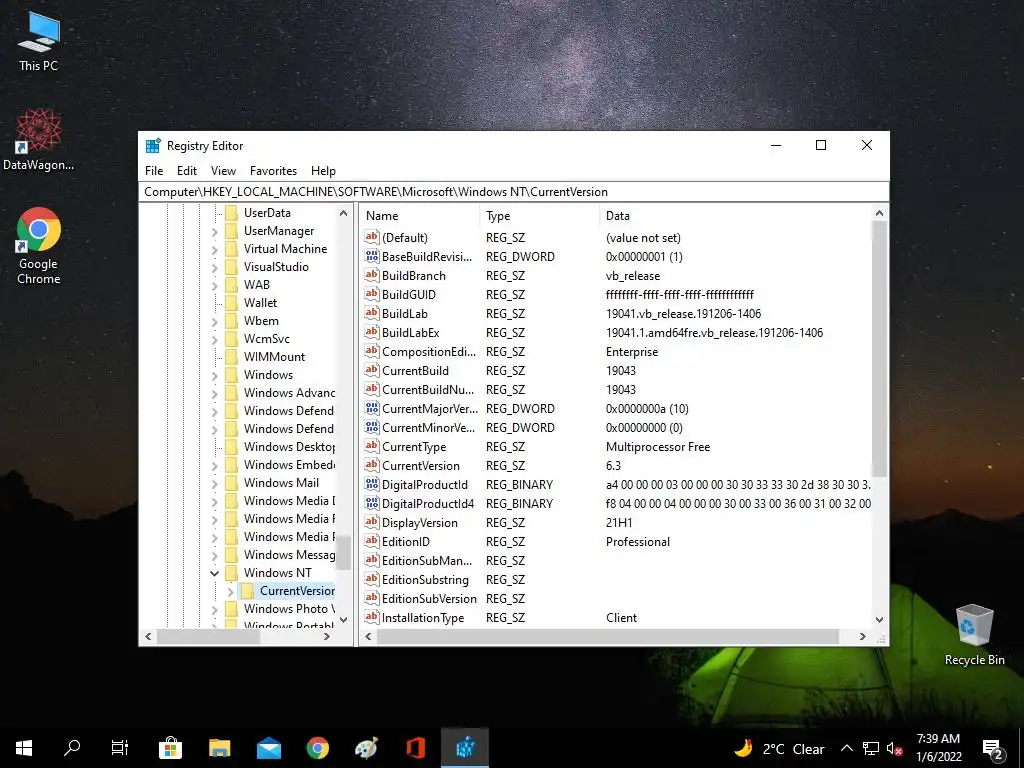Expand the Virtual Machine tree node
Screen dimensions: 1024x768
pyautogui.click(x=214, y=249)
